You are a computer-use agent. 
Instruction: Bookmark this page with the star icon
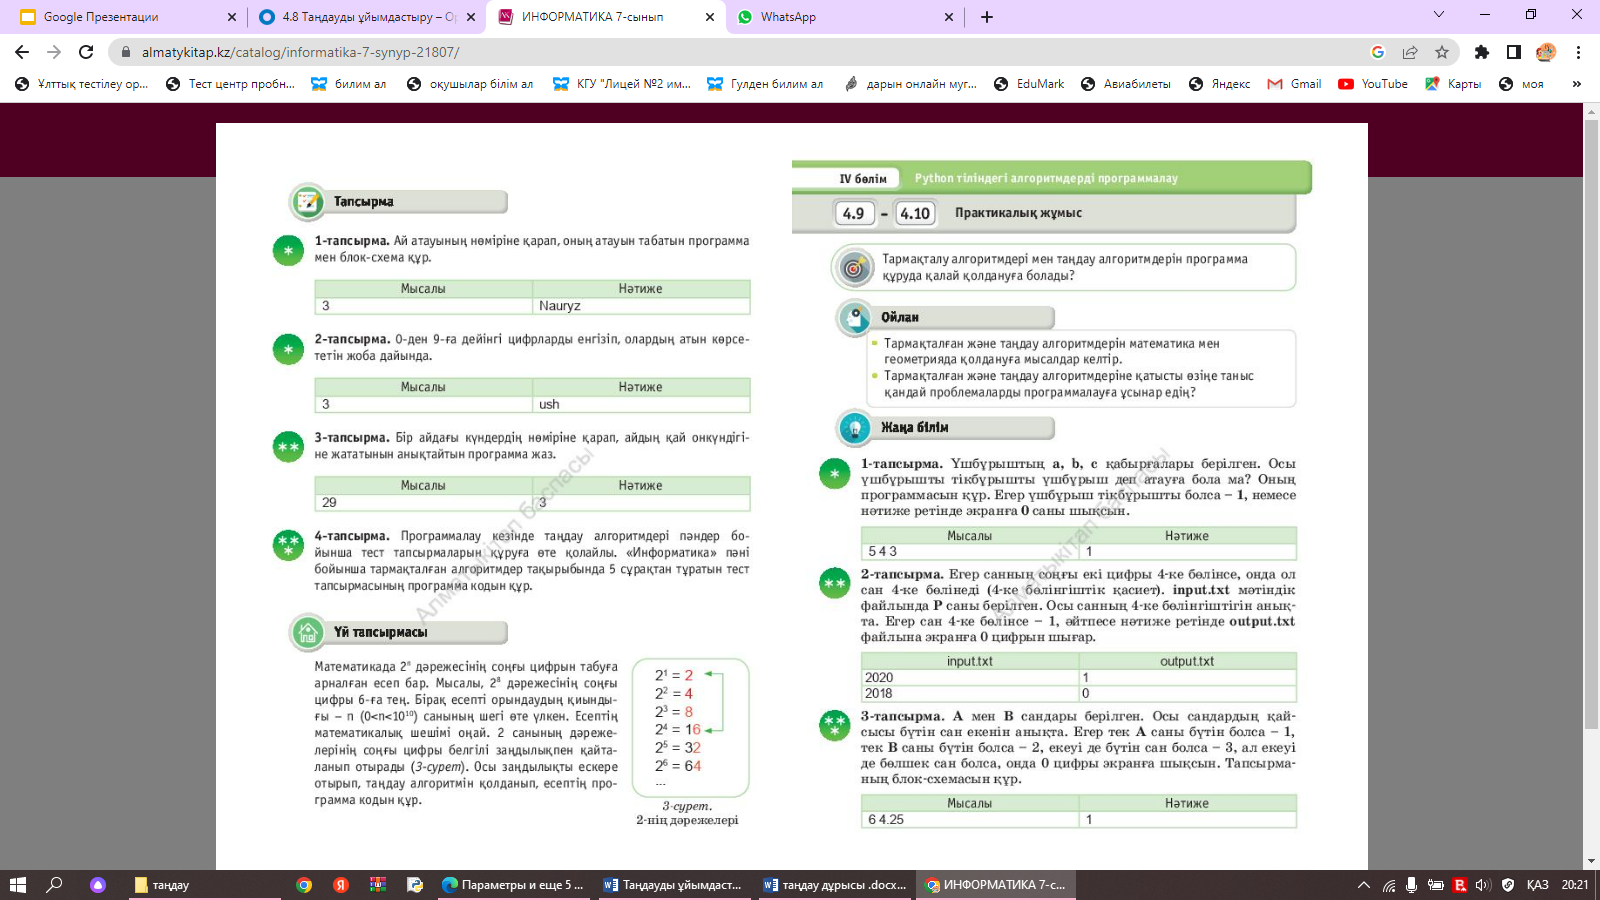(x=1442, y=52)
